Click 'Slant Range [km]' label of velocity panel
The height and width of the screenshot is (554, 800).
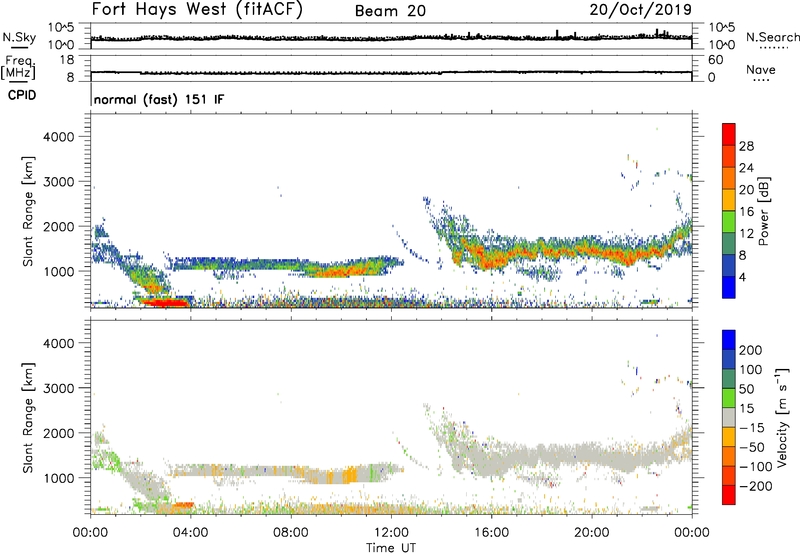point(29,417)
